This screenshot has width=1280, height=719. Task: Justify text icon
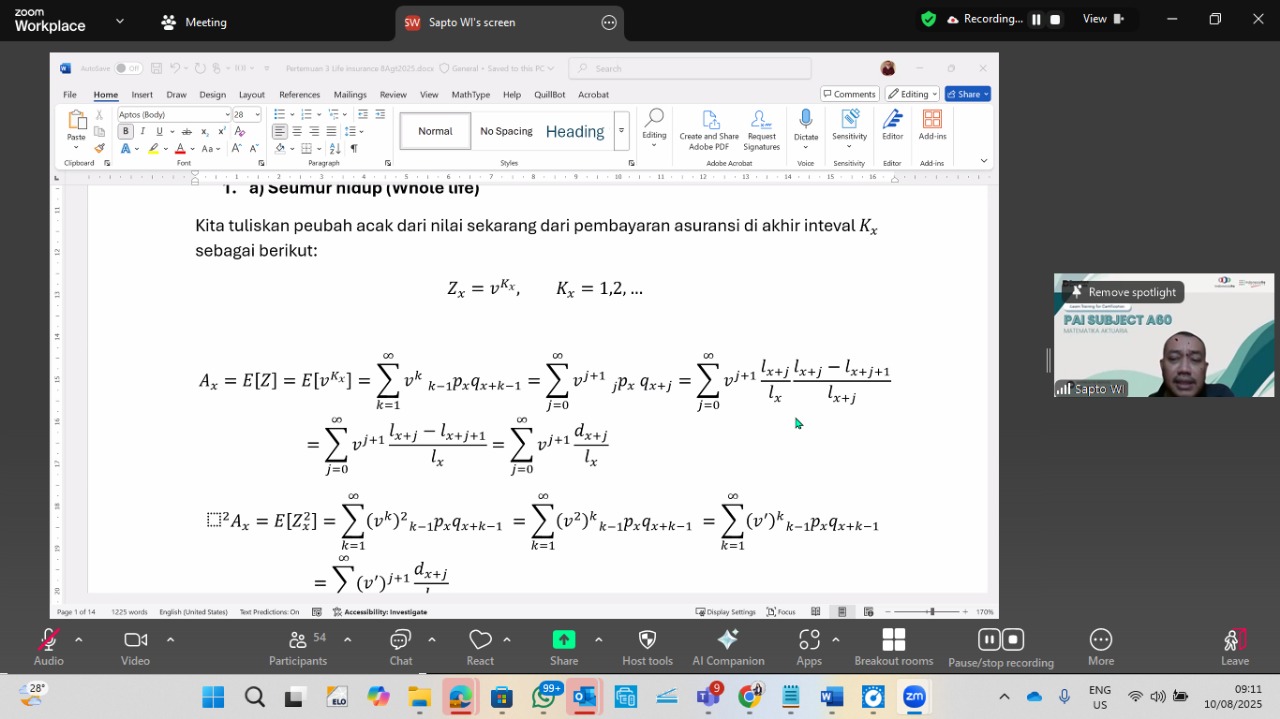click(x=331, y=132)
